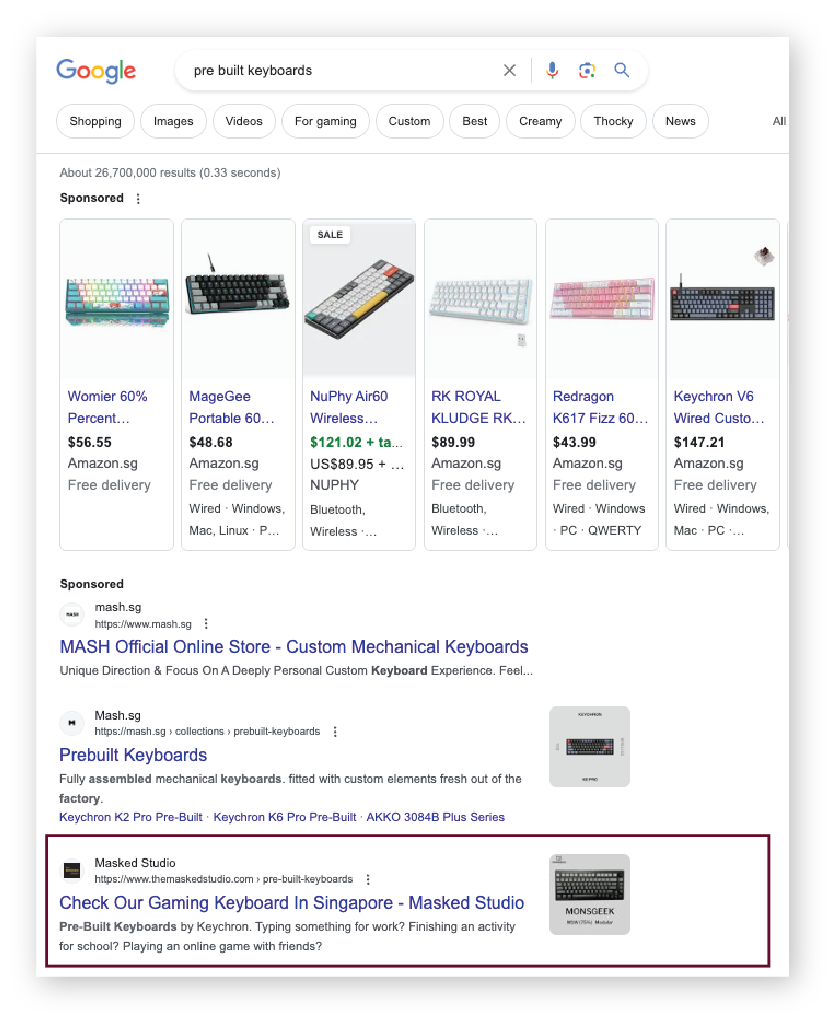This screenshot has width=836, height=1024.
Task: Open Google Lens image search icon
Action: click(587, 70)
